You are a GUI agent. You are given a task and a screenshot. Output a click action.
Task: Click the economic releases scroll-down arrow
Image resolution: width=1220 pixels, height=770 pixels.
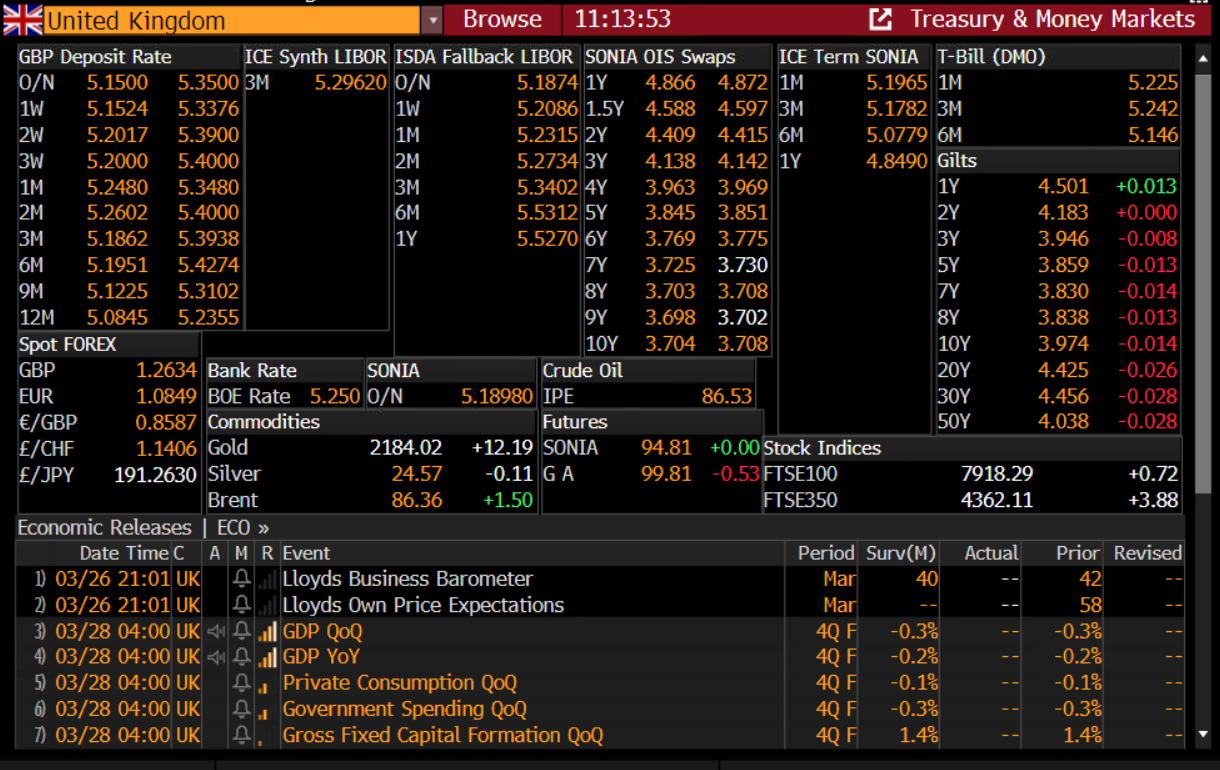1203,735
